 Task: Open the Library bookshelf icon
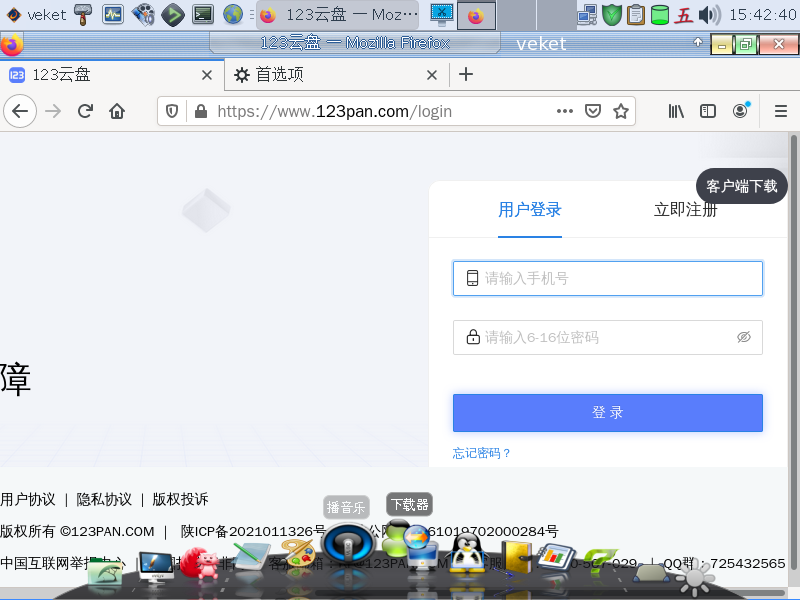point(676,111)
